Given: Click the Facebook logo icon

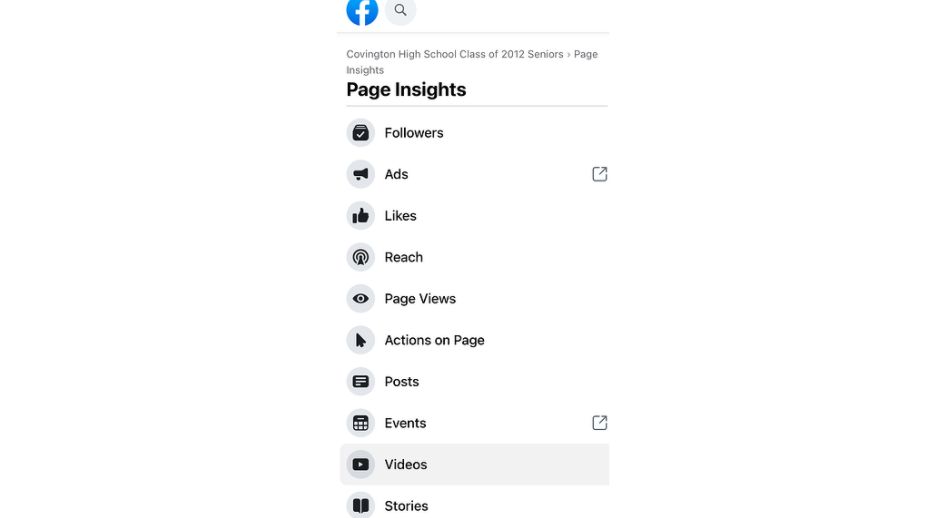Looking at the screenshot, I should click(362, 10).
